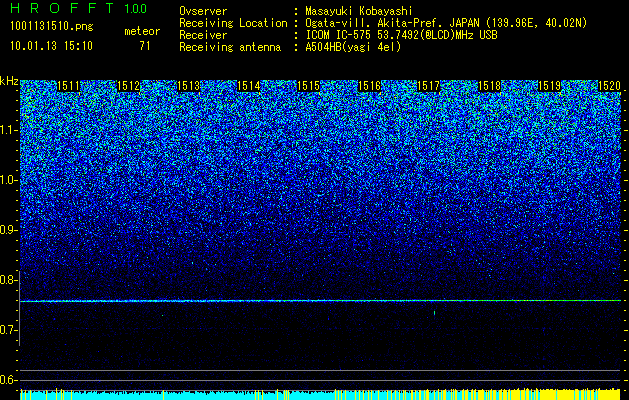The image size is (629, 400).
Task: Select the filename 1001131510.png
Action: pos(52,27)
